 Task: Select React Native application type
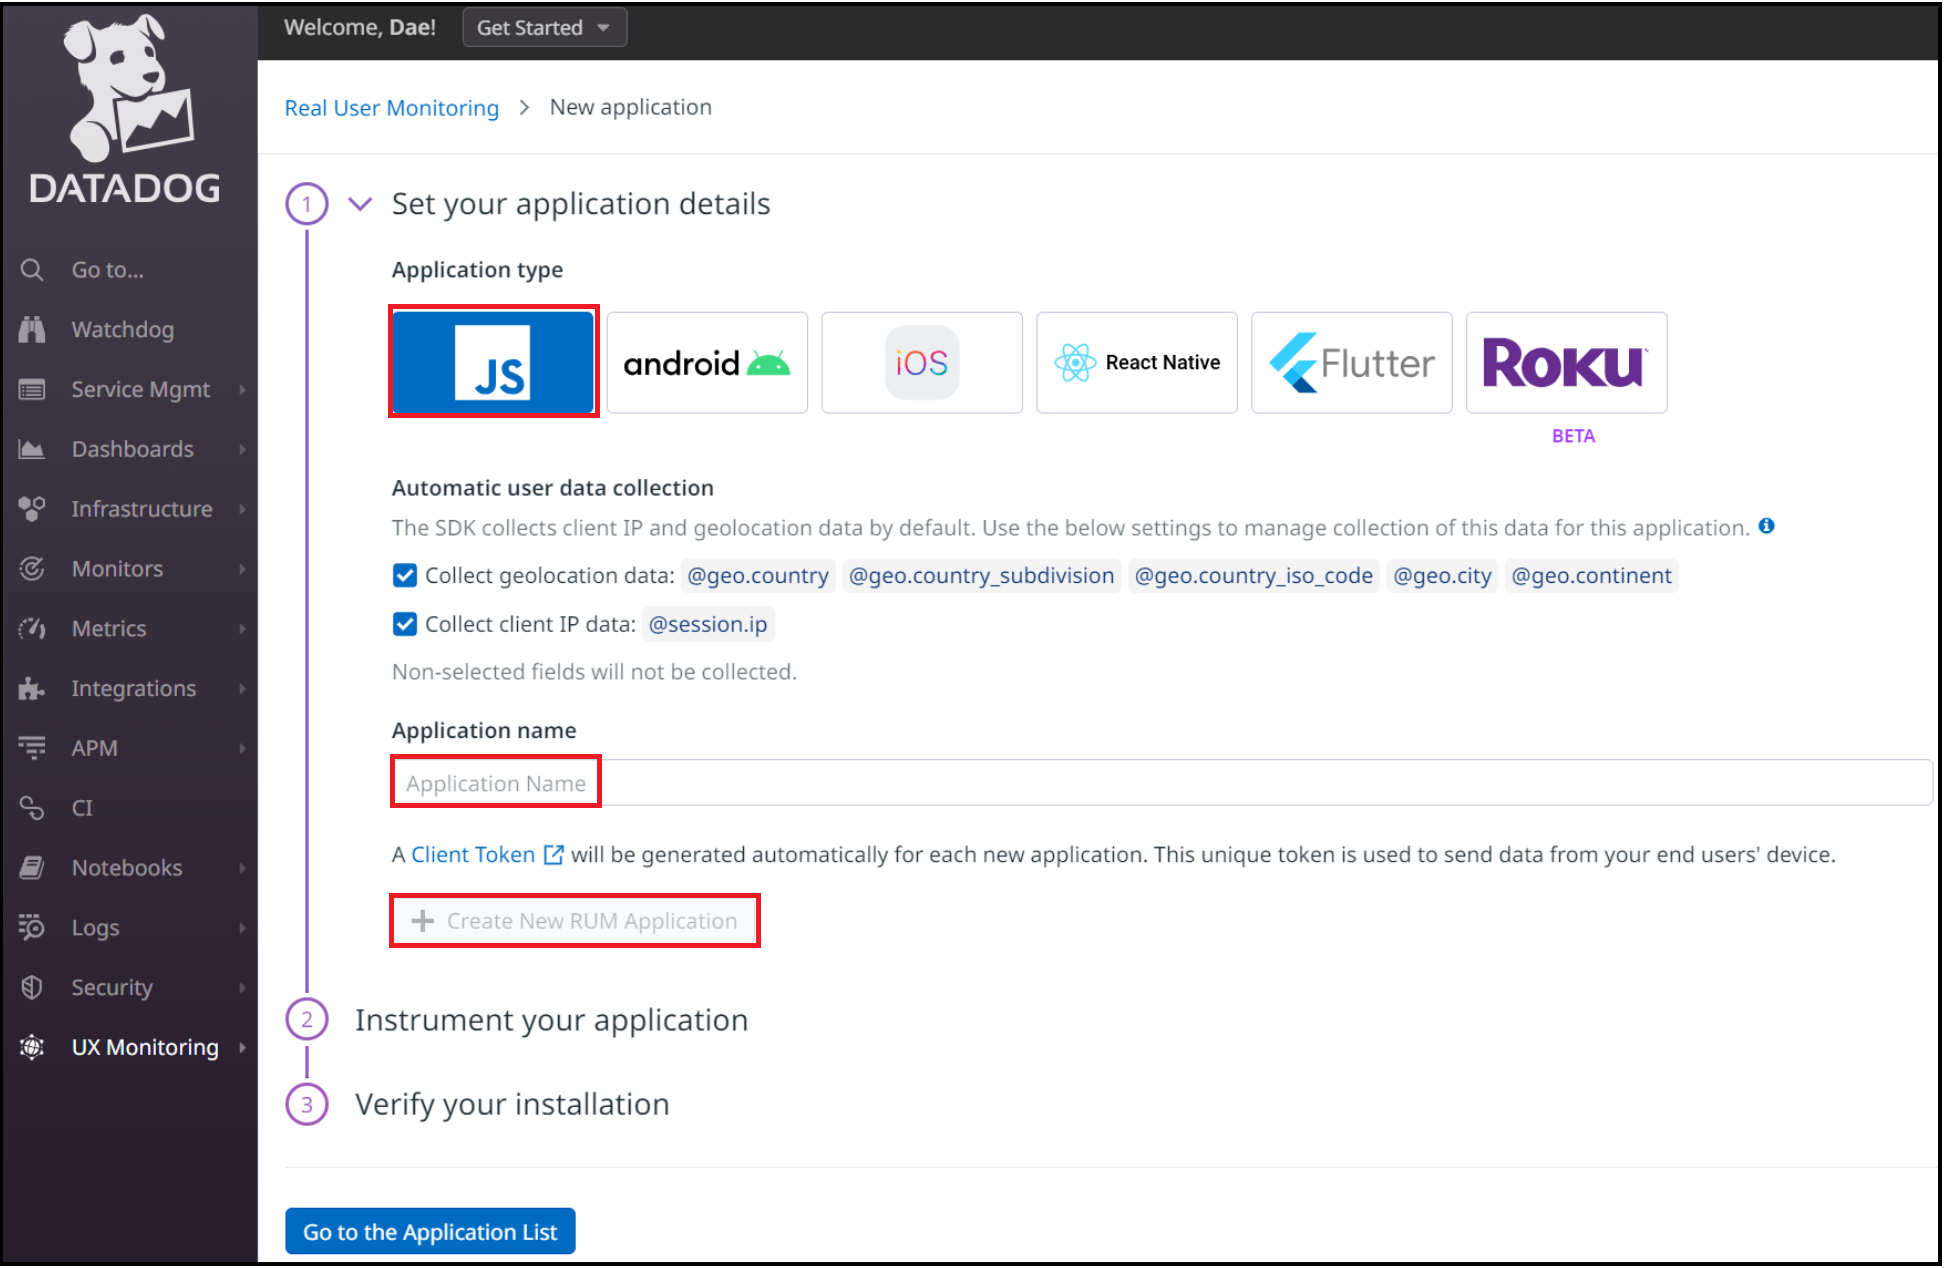(1136, 362)
